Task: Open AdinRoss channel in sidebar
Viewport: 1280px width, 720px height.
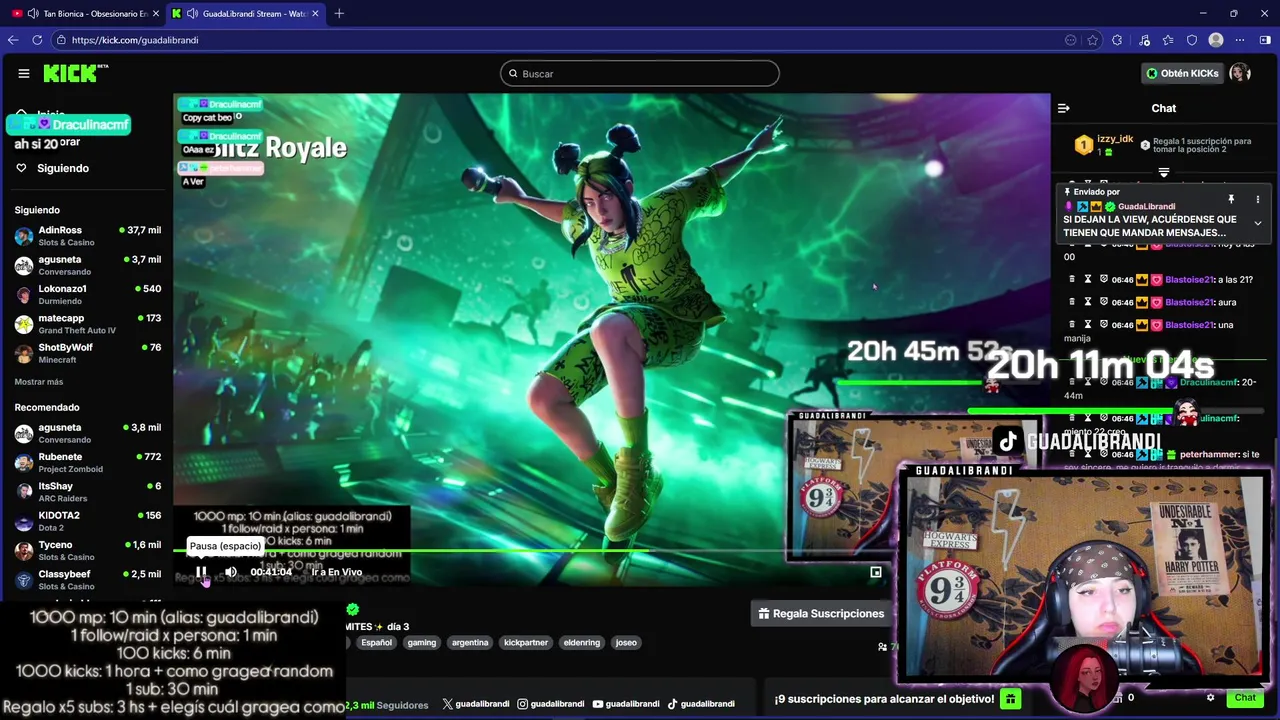Action: click(x=87, y=236)
